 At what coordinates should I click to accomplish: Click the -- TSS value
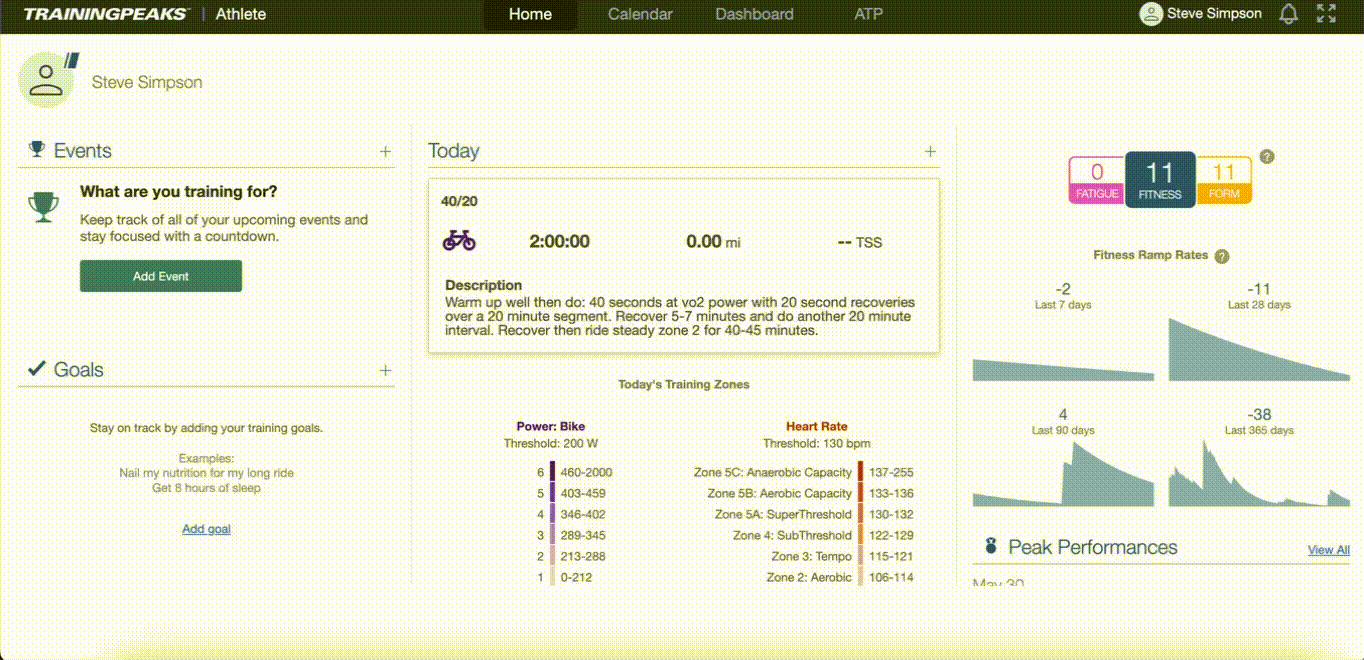coord(860,242)
